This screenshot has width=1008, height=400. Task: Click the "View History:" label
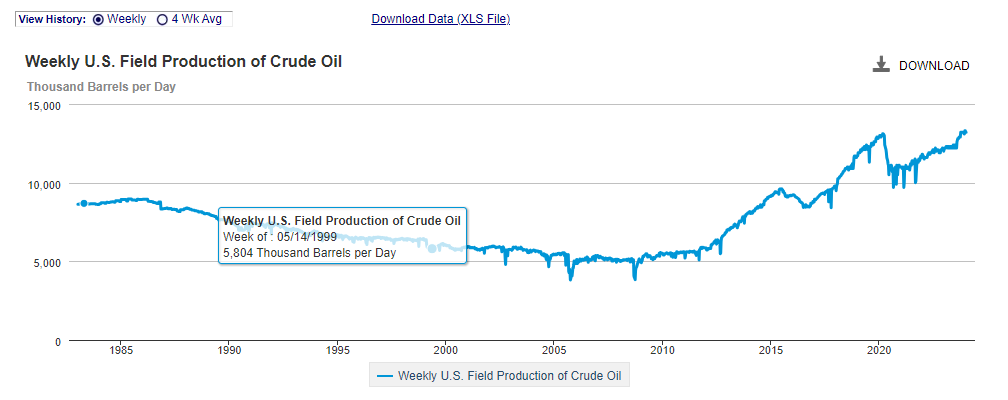pos(52,19)
